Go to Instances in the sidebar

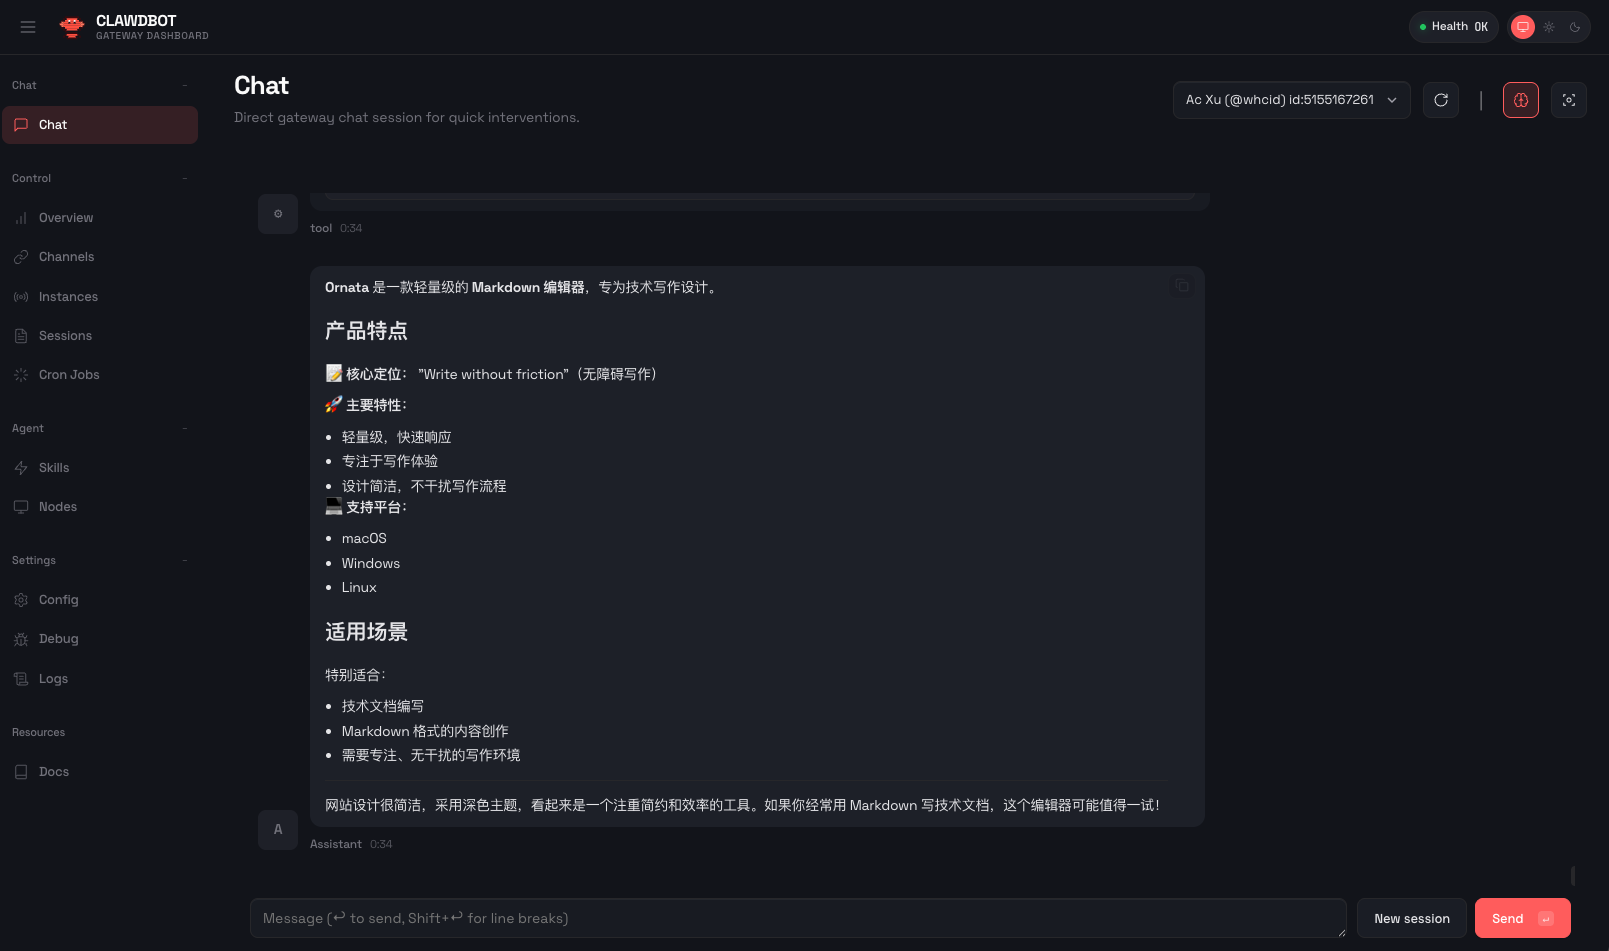pos(68,297)
